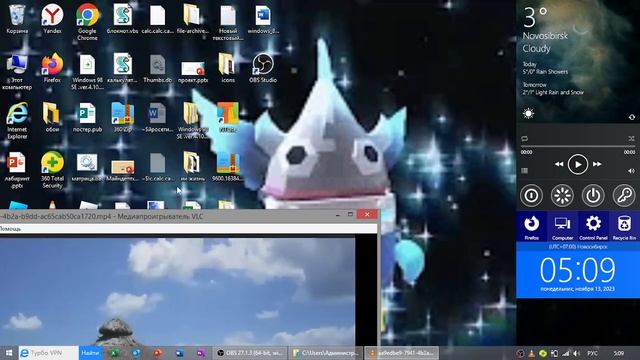
Task: Select the Thumbs.db file icon
Action: [158, 69]
